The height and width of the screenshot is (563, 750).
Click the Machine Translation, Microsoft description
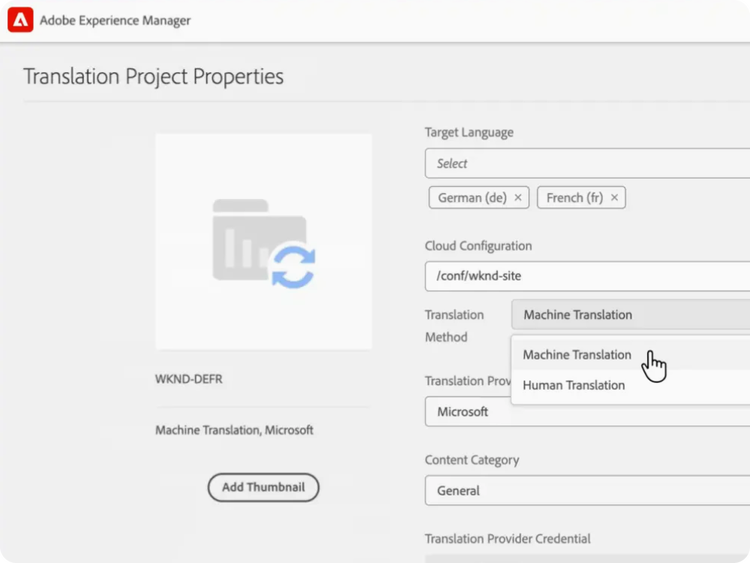[x=234, y=430]
